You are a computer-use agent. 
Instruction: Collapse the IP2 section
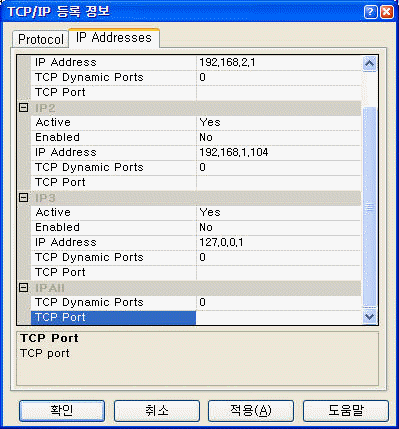tap(24, 108)
